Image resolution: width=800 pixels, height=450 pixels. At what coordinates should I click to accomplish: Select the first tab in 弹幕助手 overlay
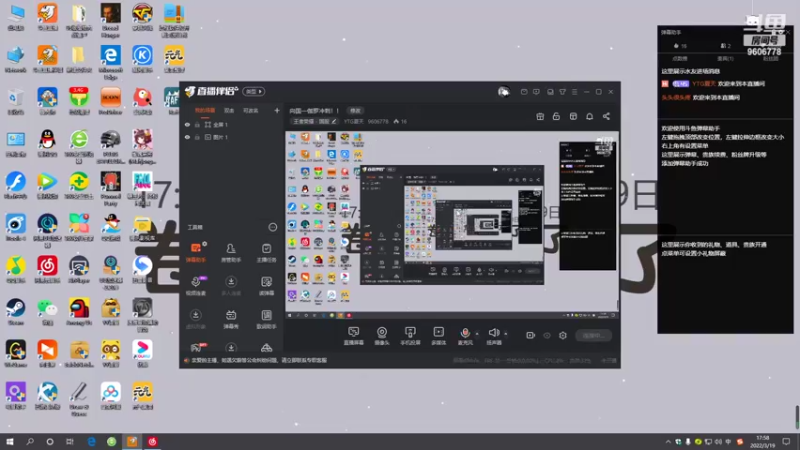680,59
